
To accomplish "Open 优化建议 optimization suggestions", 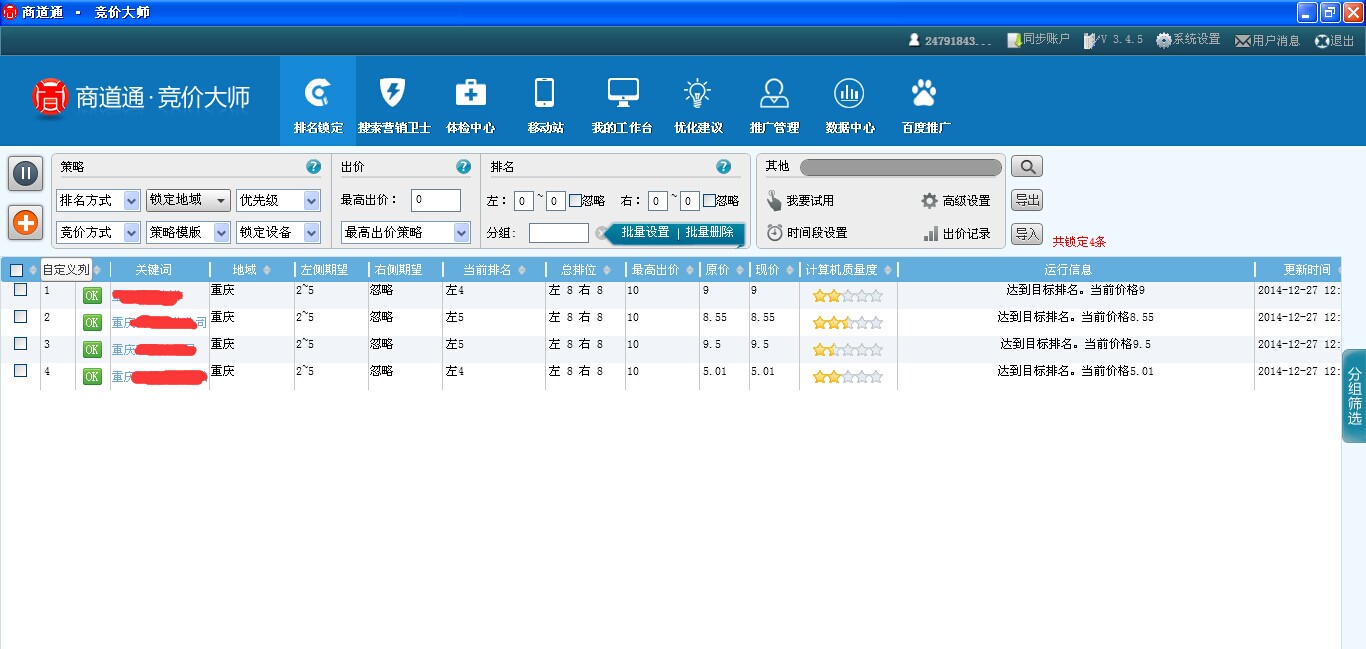I will click(x=697, y=103).
